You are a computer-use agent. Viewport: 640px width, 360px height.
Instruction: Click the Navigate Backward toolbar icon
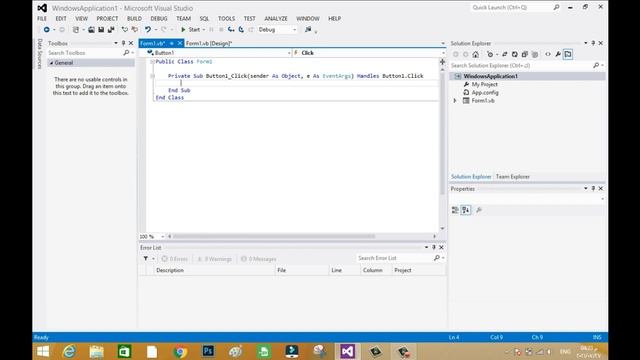click(47, 29)
